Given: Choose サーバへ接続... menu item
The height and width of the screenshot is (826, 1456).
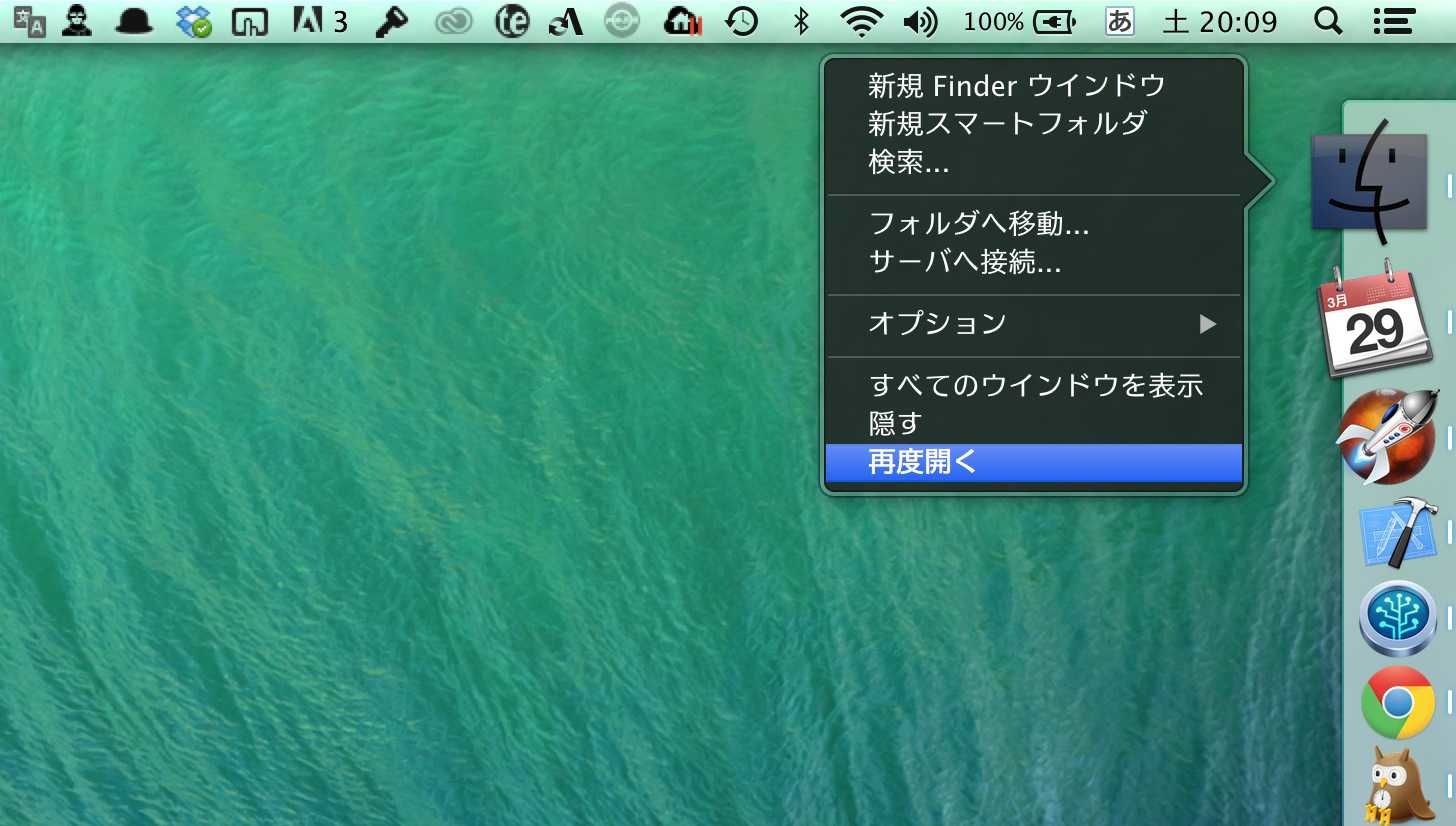Looking at the screenshot, I should tap(1034, 263).
